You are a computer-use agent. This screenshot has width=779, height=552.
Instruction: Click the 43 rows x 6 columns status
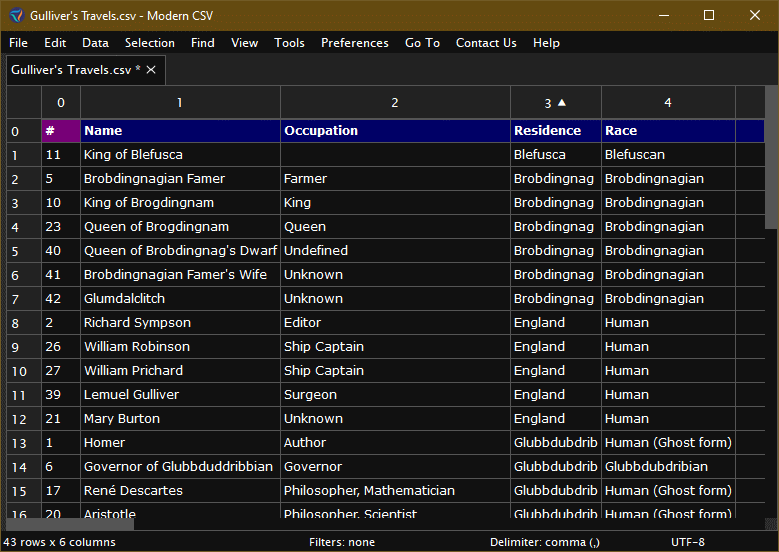click(60, 542)
